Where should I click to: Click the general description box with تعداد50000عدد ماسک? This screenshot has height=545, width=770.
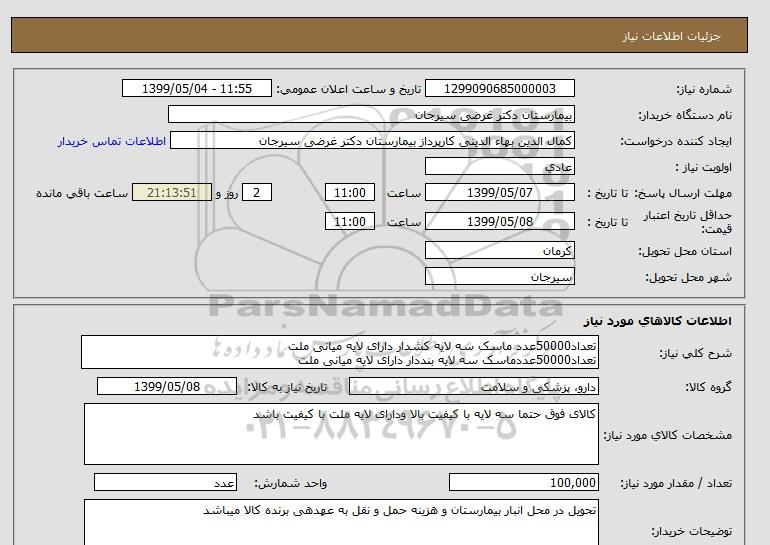pos(340,352)
